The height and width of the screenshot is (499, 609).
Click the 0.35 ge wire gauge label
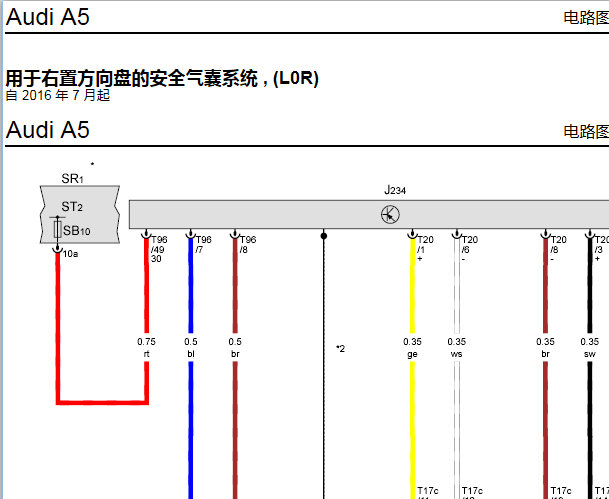[x=412, y=348]
